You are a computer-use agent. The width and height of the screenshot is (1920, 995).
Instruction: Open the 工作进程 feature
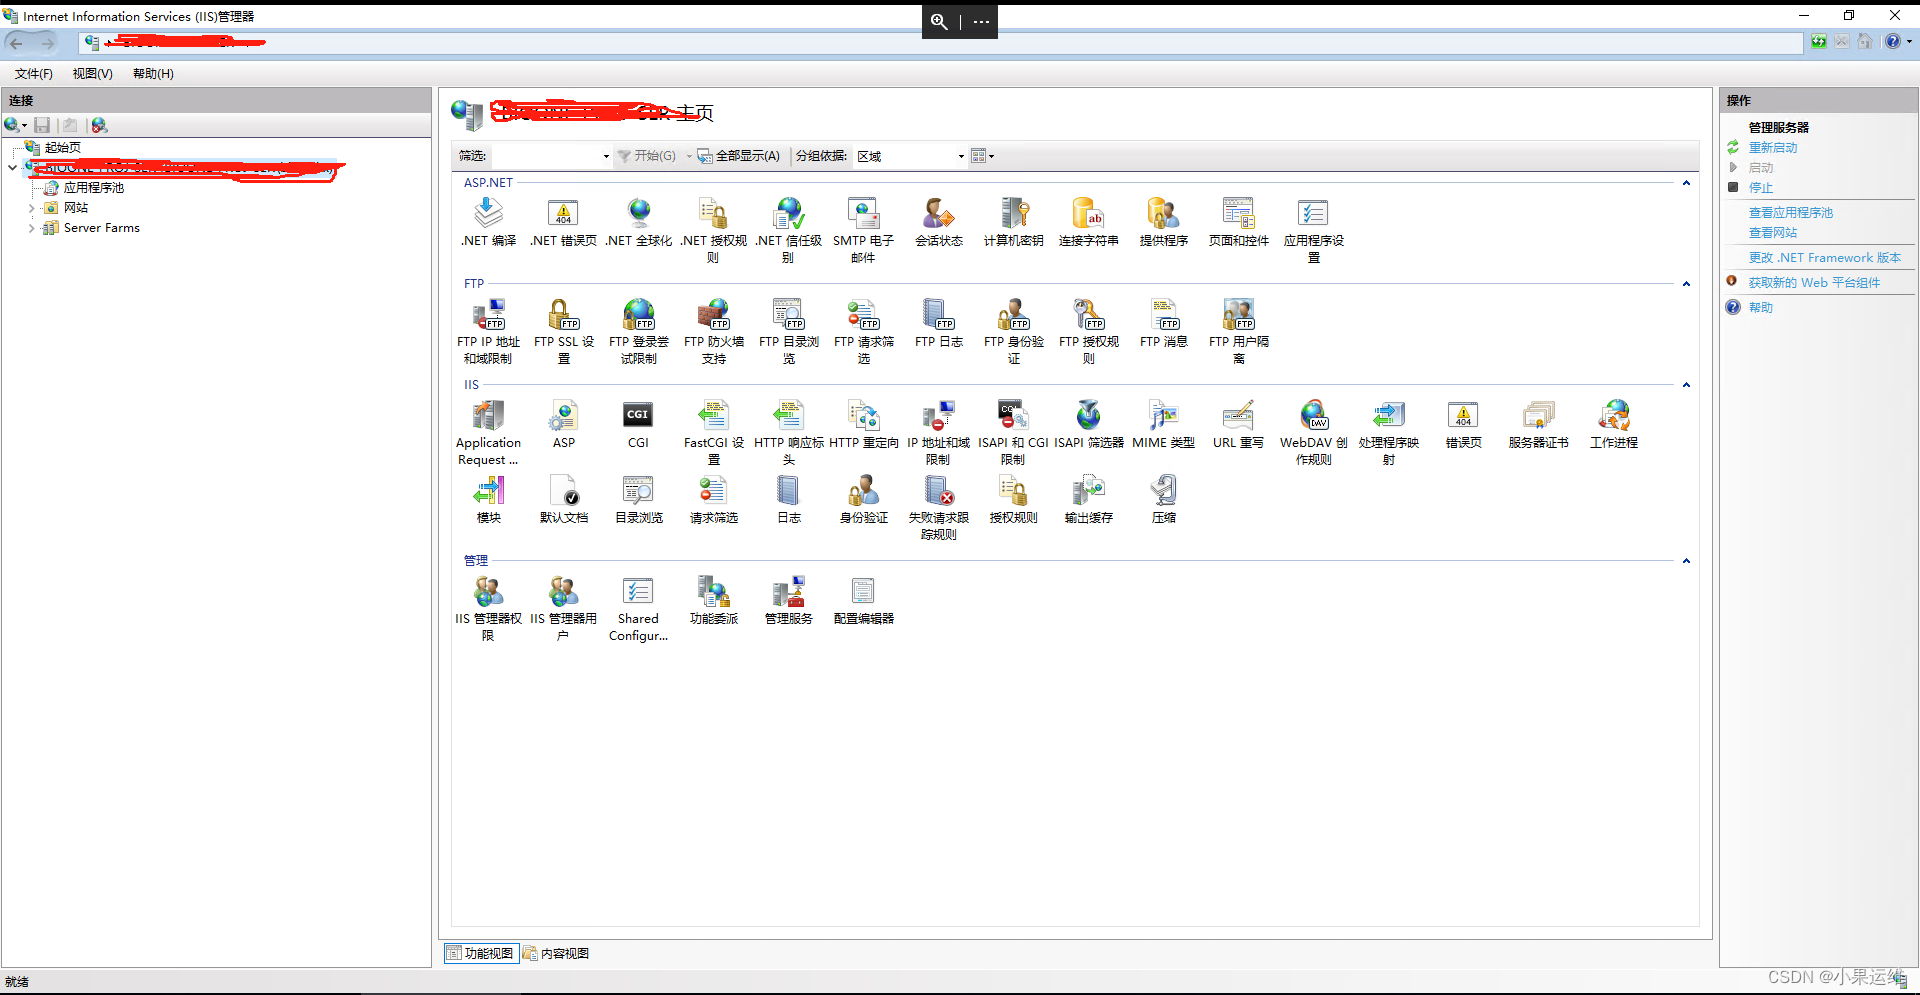[x=1613, y=424]
